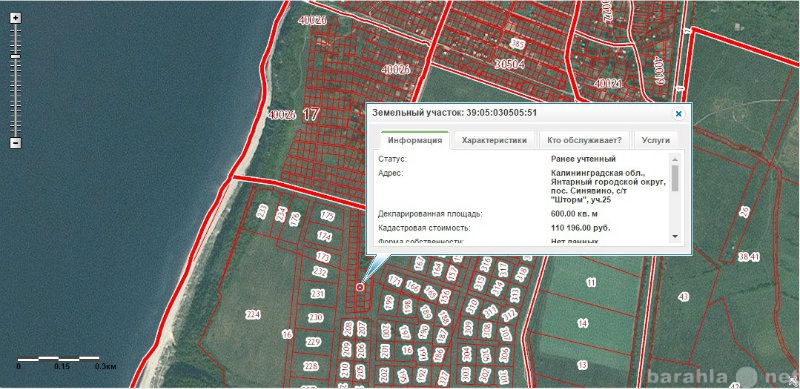The image size is (800, 389).
Task: Click the popup scrollbar down arrow
Action: (x=675, y=236)
